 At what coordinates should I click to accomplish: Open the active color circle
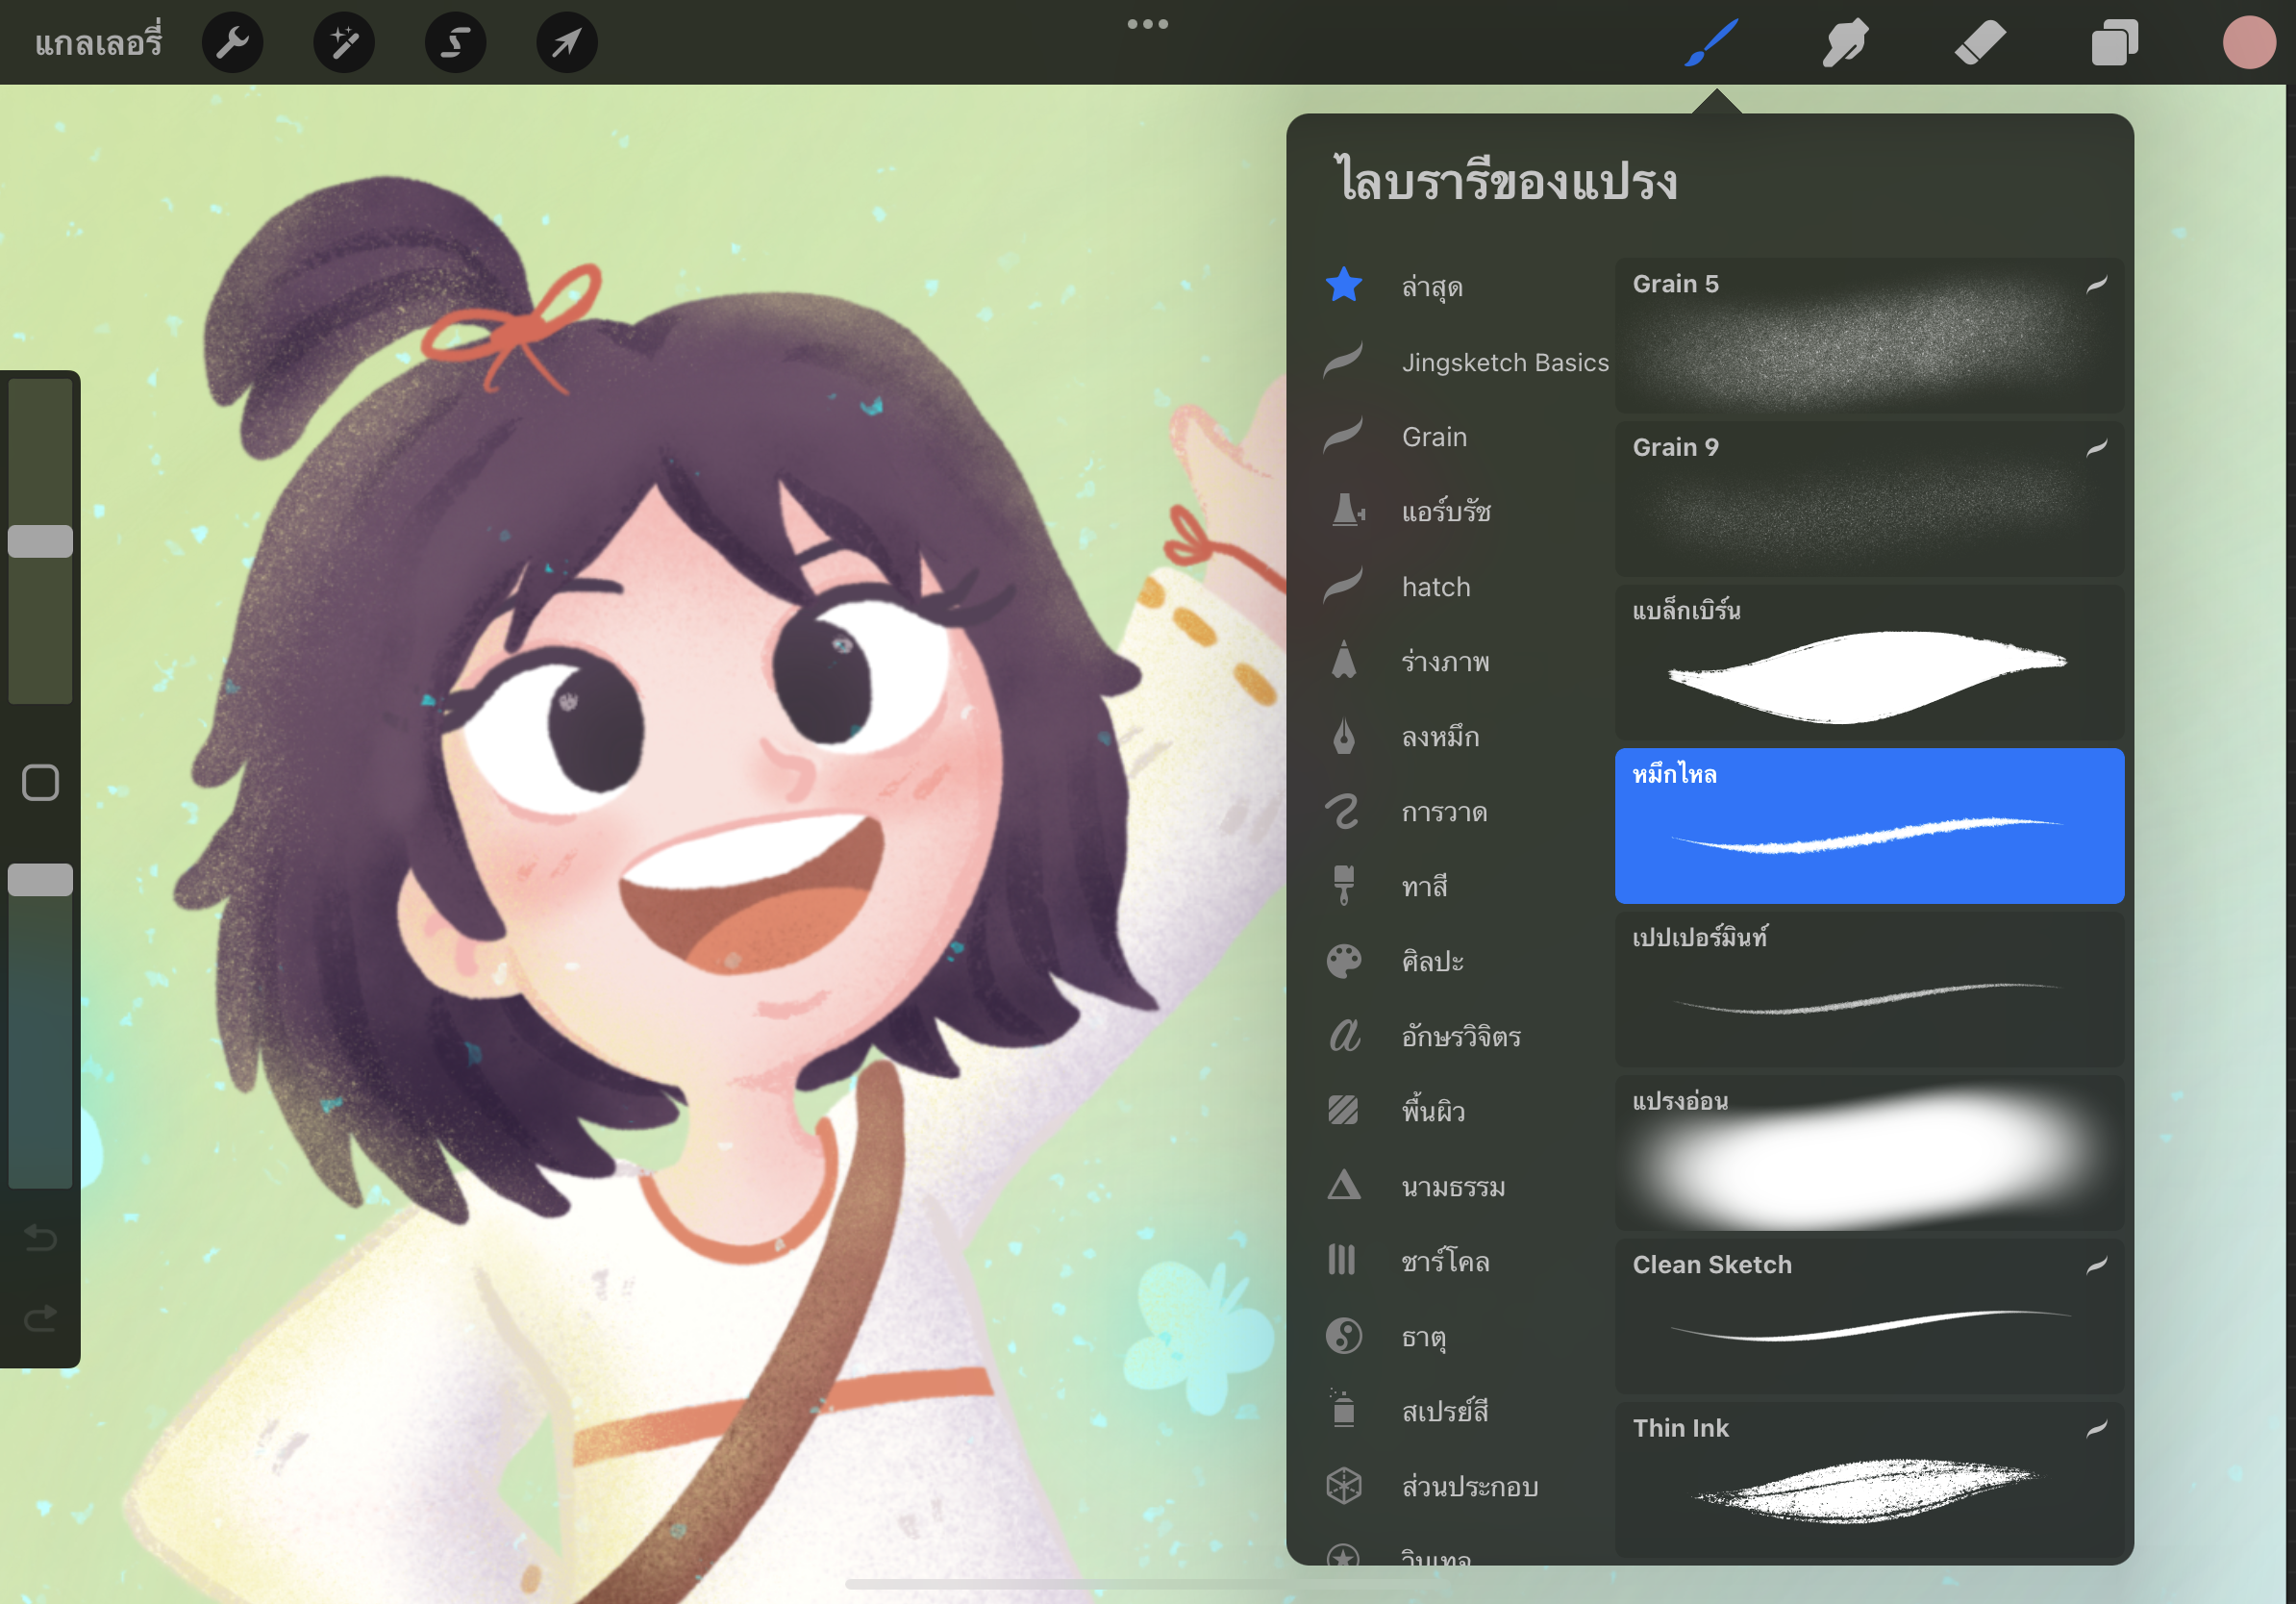coord(2248,43)
